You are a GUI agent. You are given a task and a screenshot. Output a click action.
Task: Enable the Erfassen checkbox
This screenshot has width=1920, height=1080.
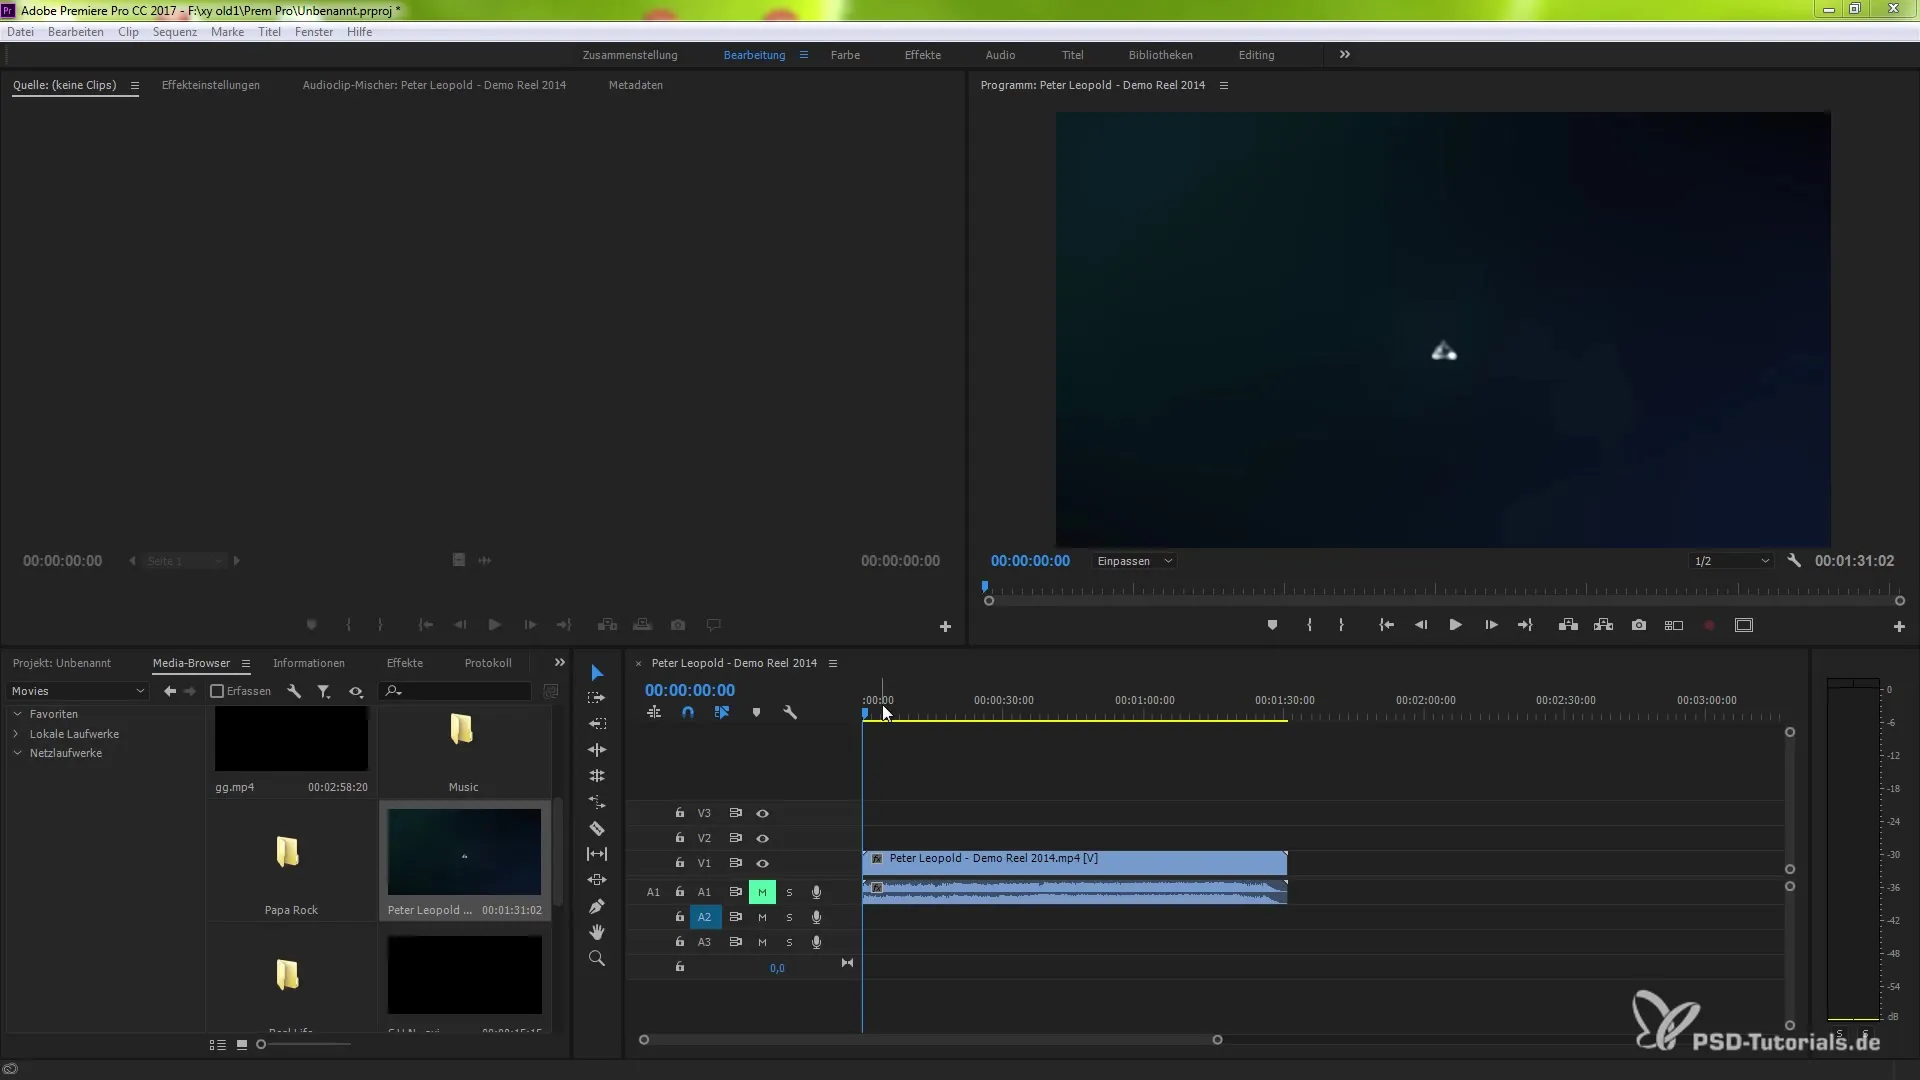(217, 691)
